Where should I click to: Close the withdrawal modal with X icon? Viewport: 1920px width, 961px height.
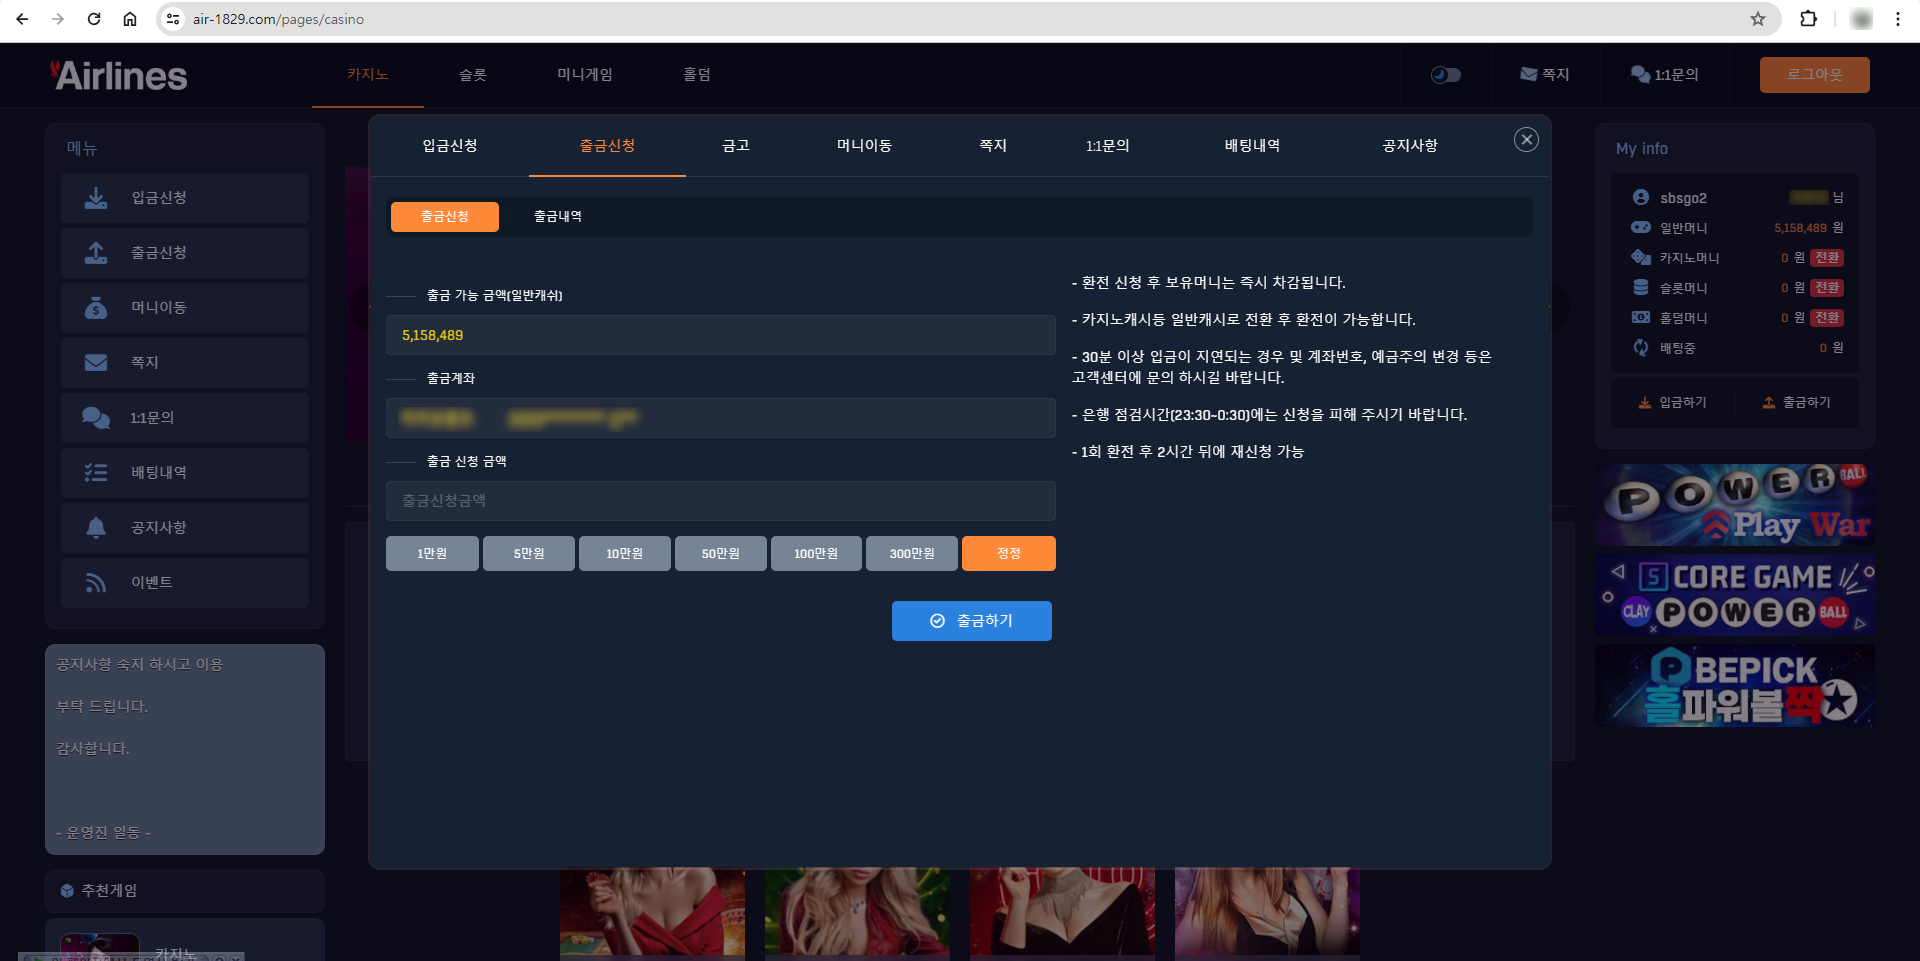point(1526,140)
